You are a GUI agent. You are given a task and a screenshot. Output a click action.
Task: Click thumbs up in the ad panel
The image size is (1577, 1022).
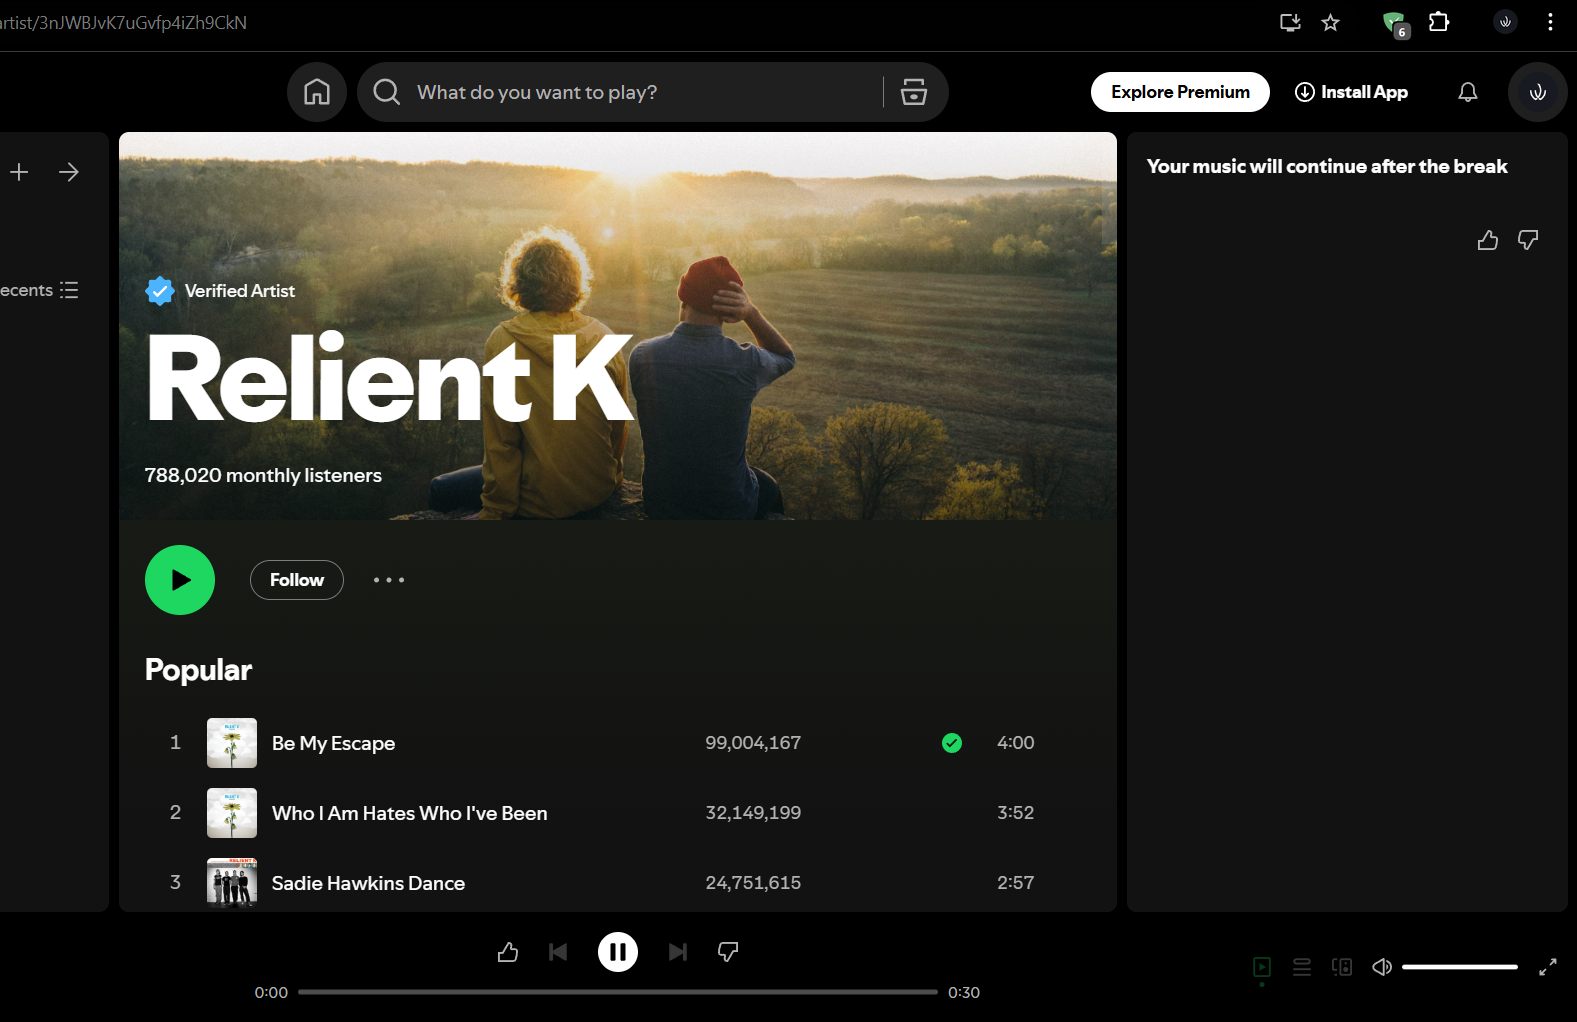coord(1487,240)
